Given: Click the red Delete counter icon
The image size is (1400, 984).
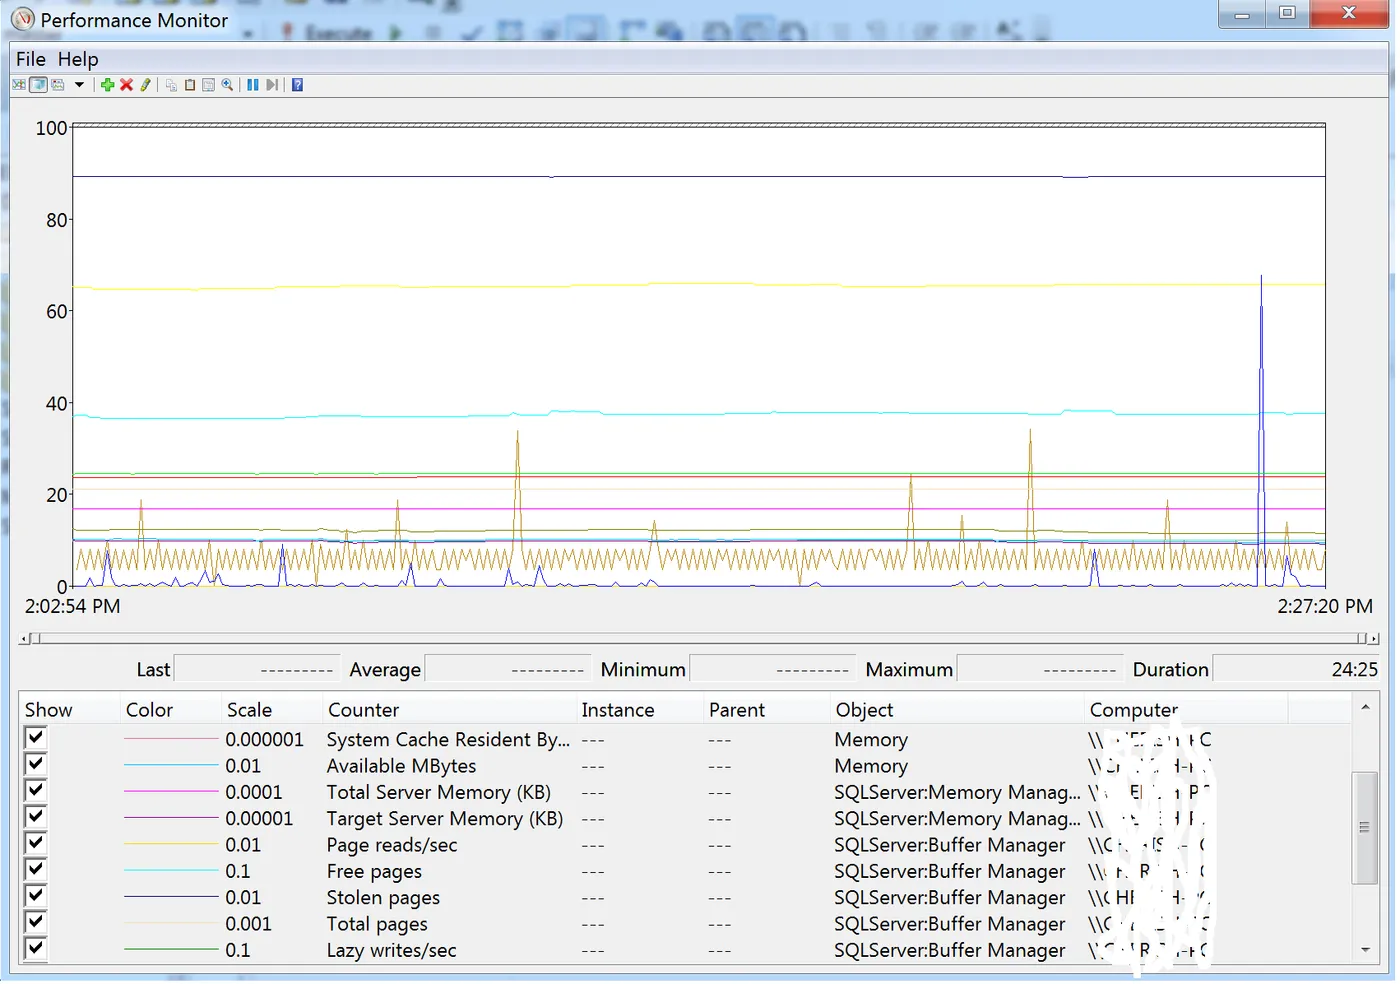Looking at the screenshot, I should click(x=126, y=85).
